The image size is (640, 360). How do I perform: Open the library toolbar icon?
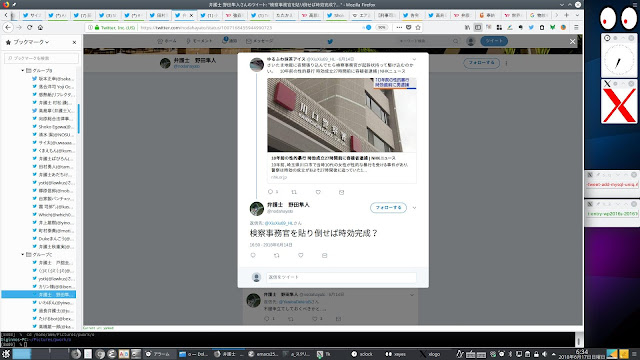(x=467, y=27)
